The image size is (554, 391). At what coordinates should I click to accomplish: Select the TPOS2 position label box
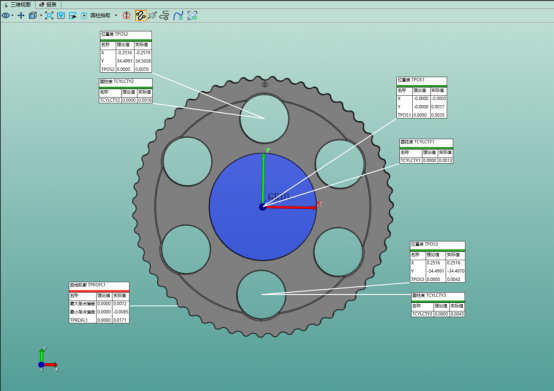tap(125, 52)
